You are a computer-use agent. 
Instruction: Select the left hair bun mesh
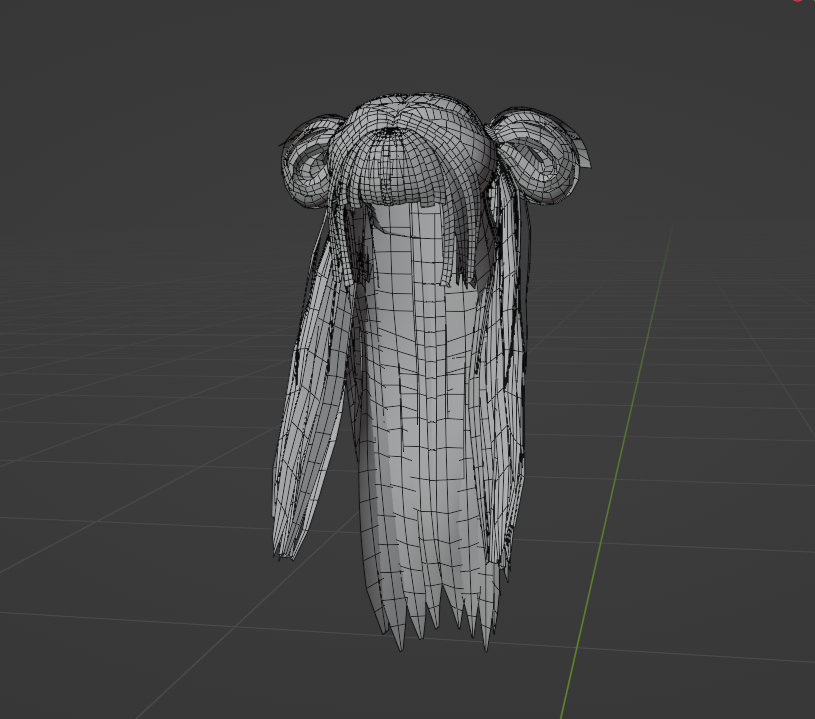tap(308, 161)
